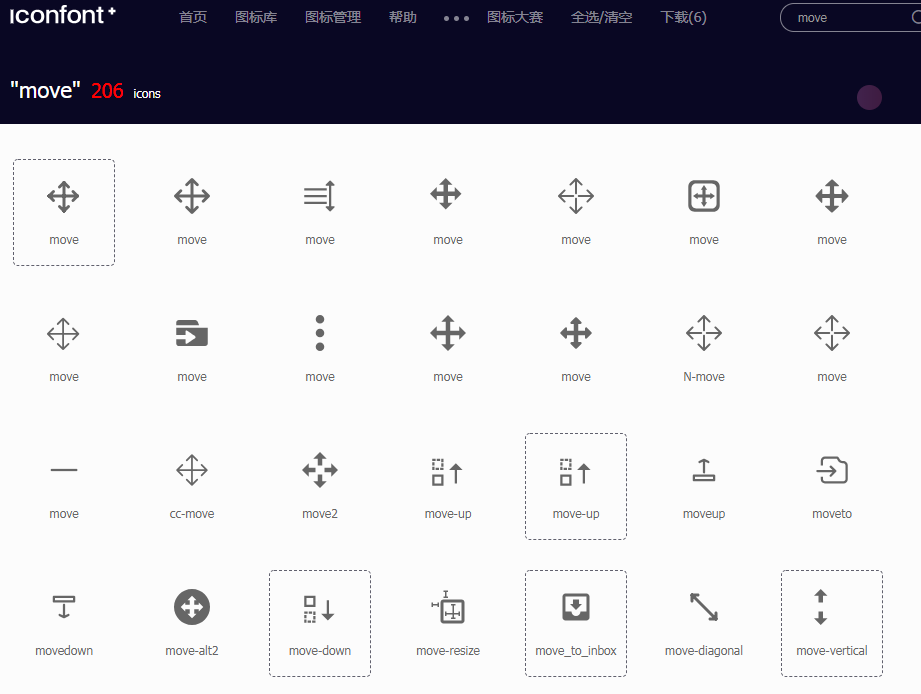Expand the three-dot more menu in navbar

click(x=456, y=18)
